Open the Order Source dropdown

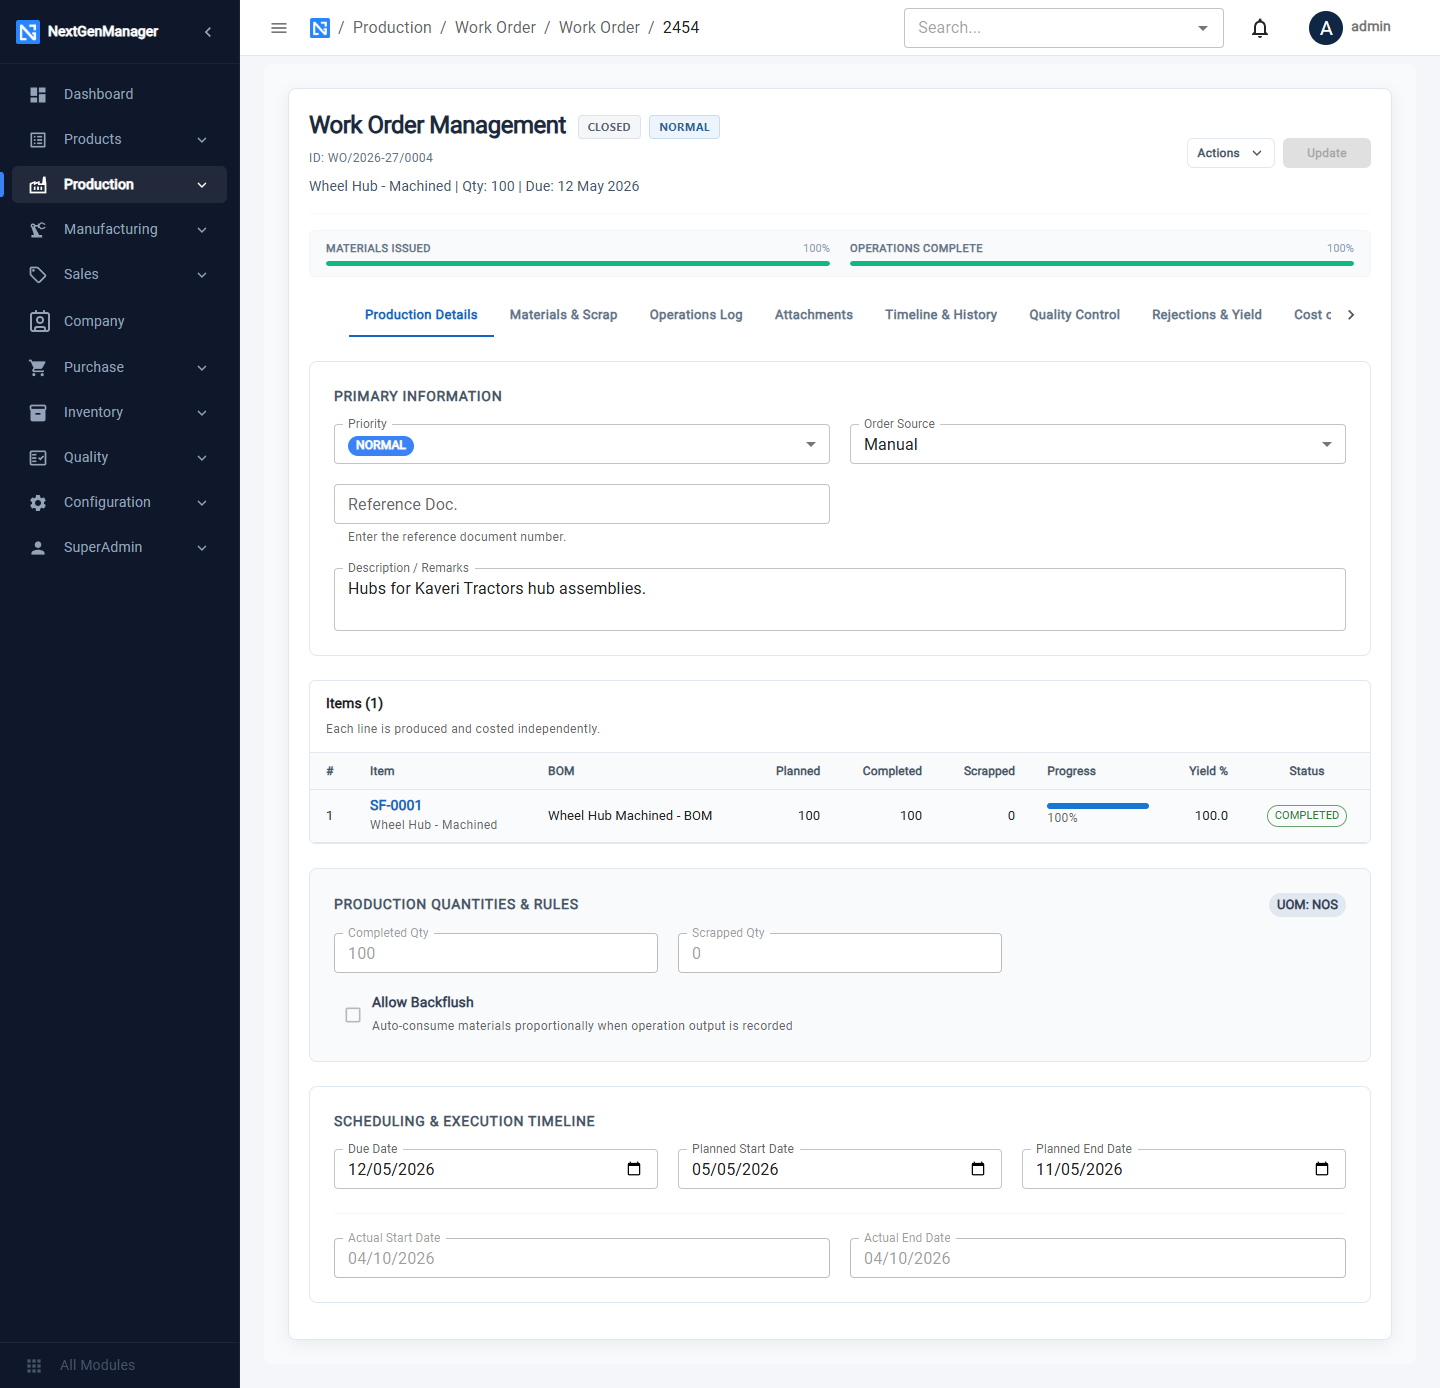click(1098, 444)
